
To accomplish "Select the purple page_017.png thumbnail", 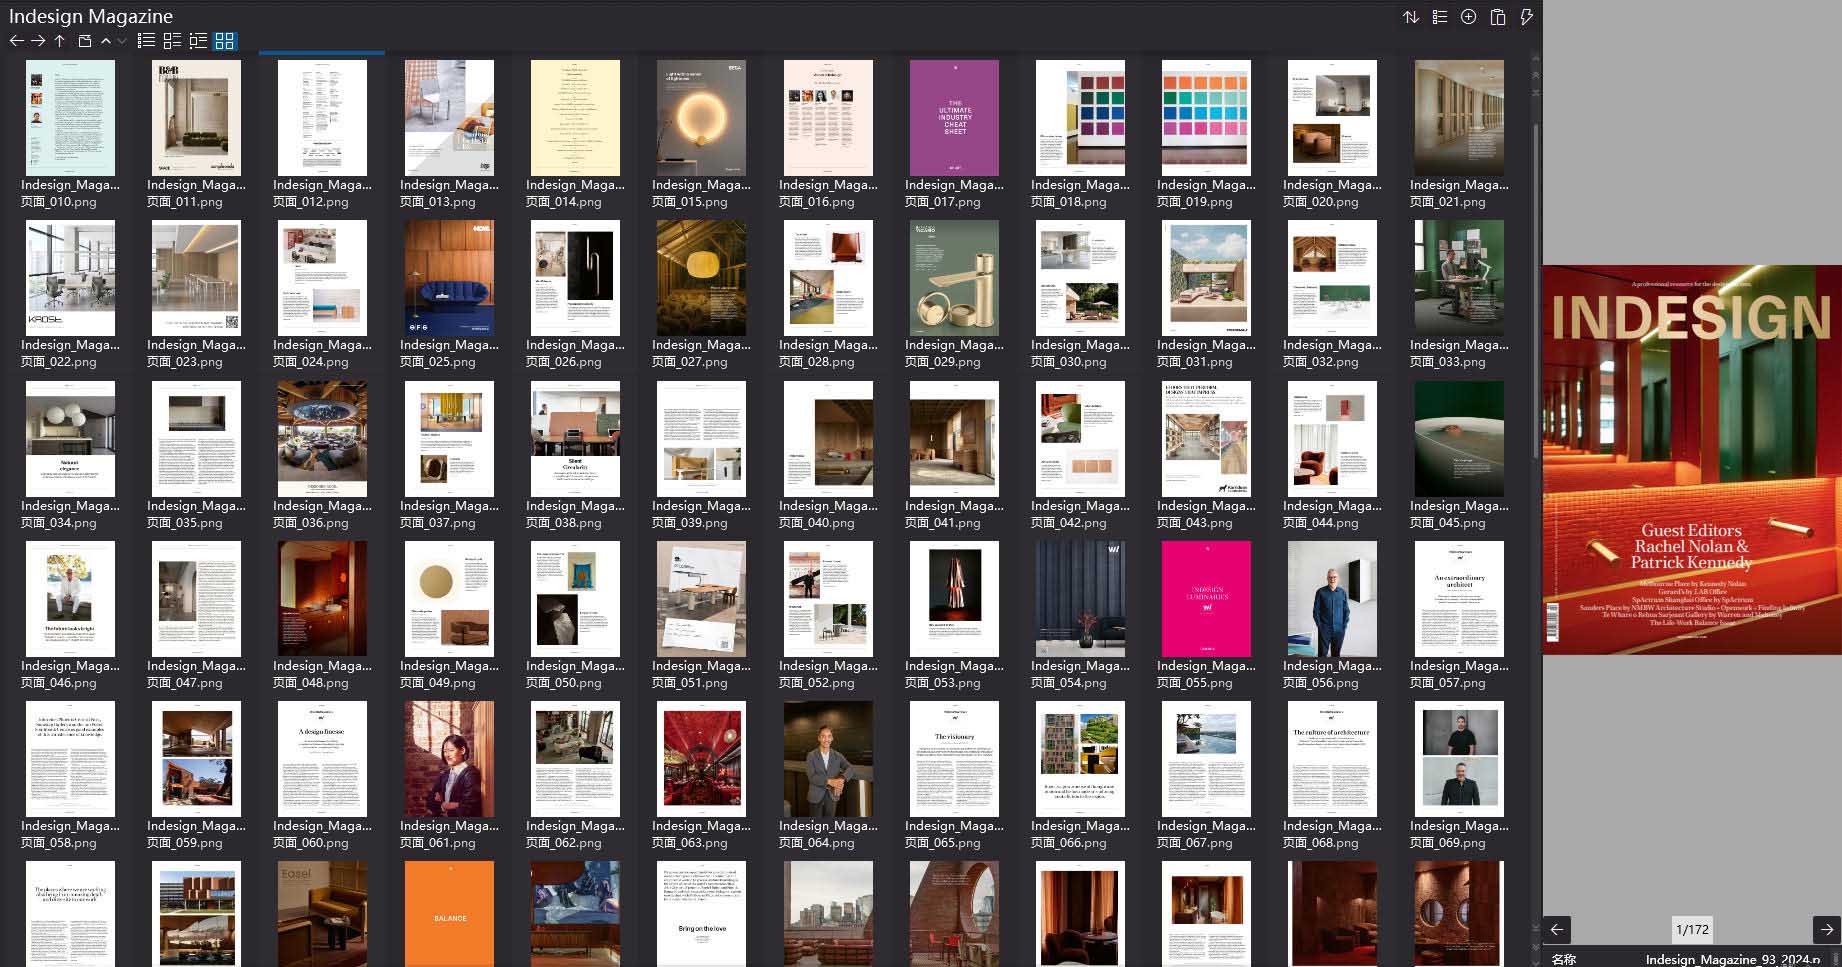I will point(954,118).
